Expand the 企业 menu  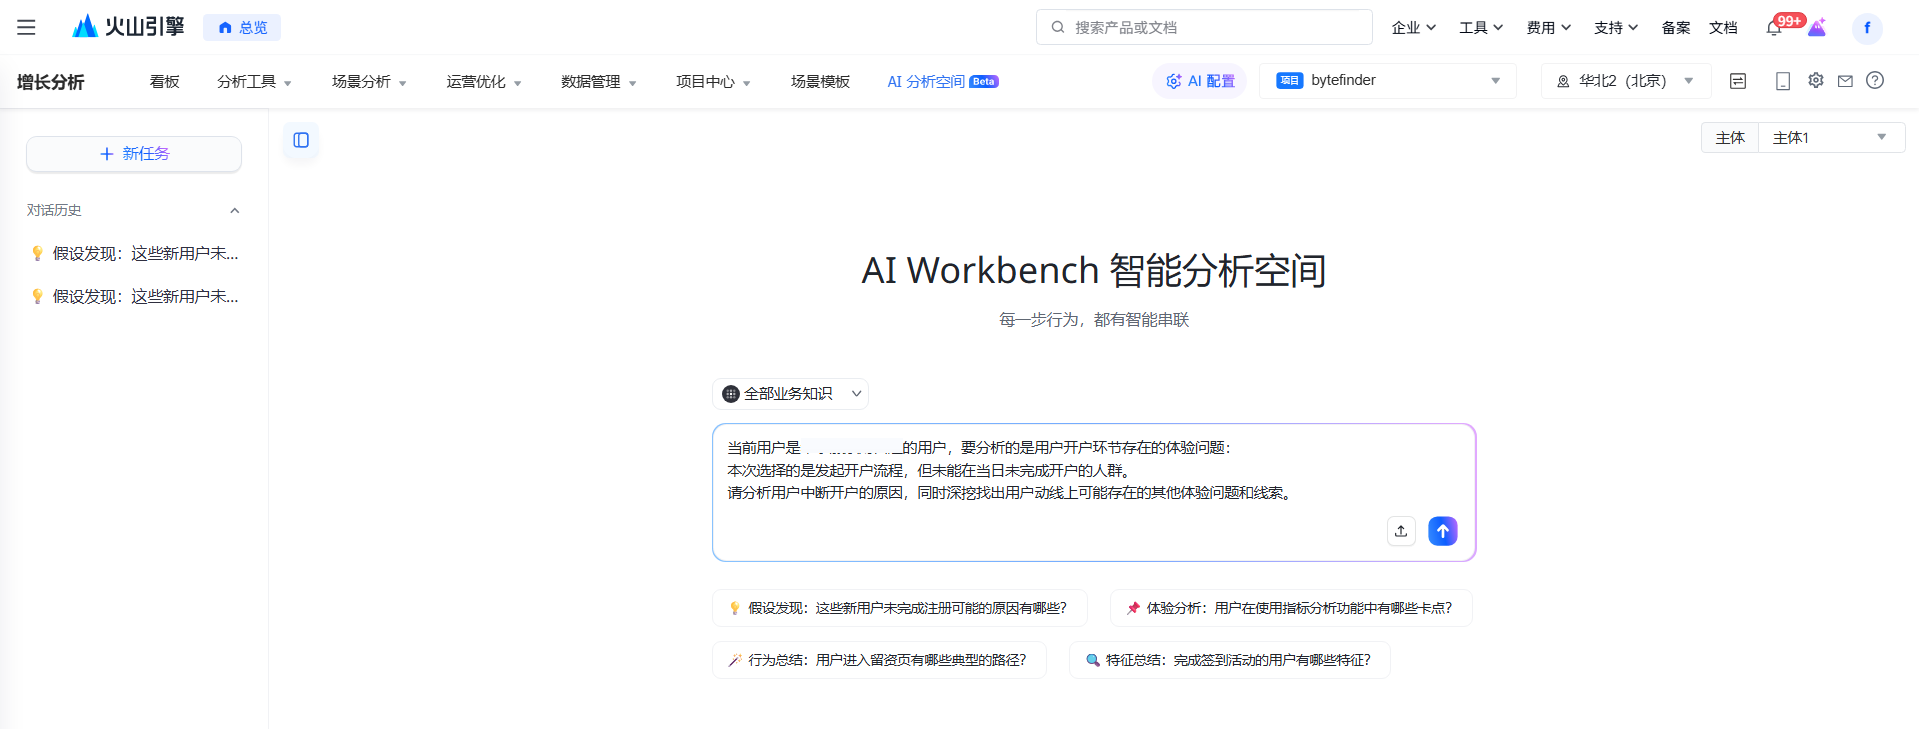point(1413,28)
